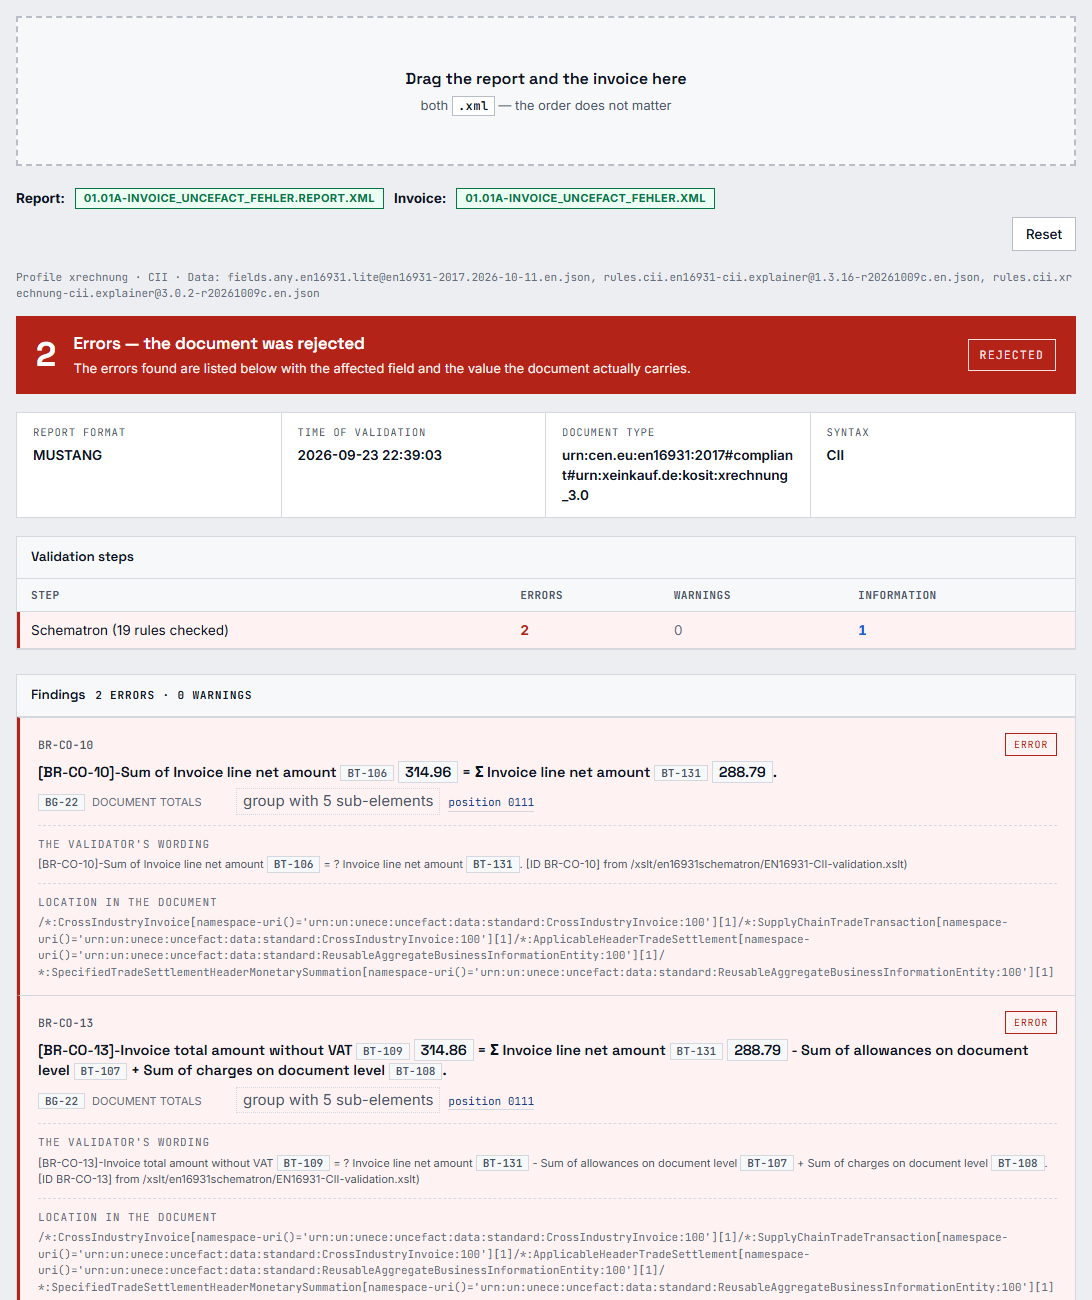The height and width of the screenshot is (1300, 1092).
Task: Click the profile data line starting 'Profile xrechnung'
Action: [x=544, y=285]
